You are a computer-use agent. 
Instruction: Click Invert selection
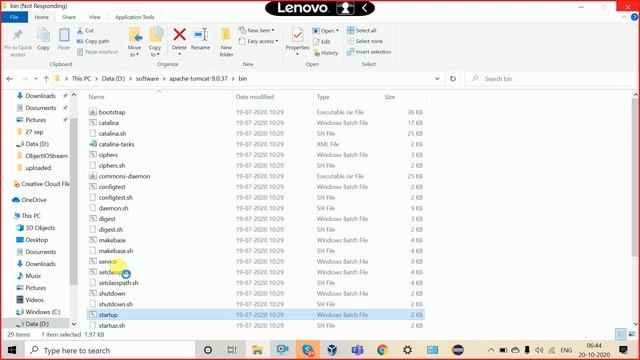pyautogui.click(x=369, y=52)
